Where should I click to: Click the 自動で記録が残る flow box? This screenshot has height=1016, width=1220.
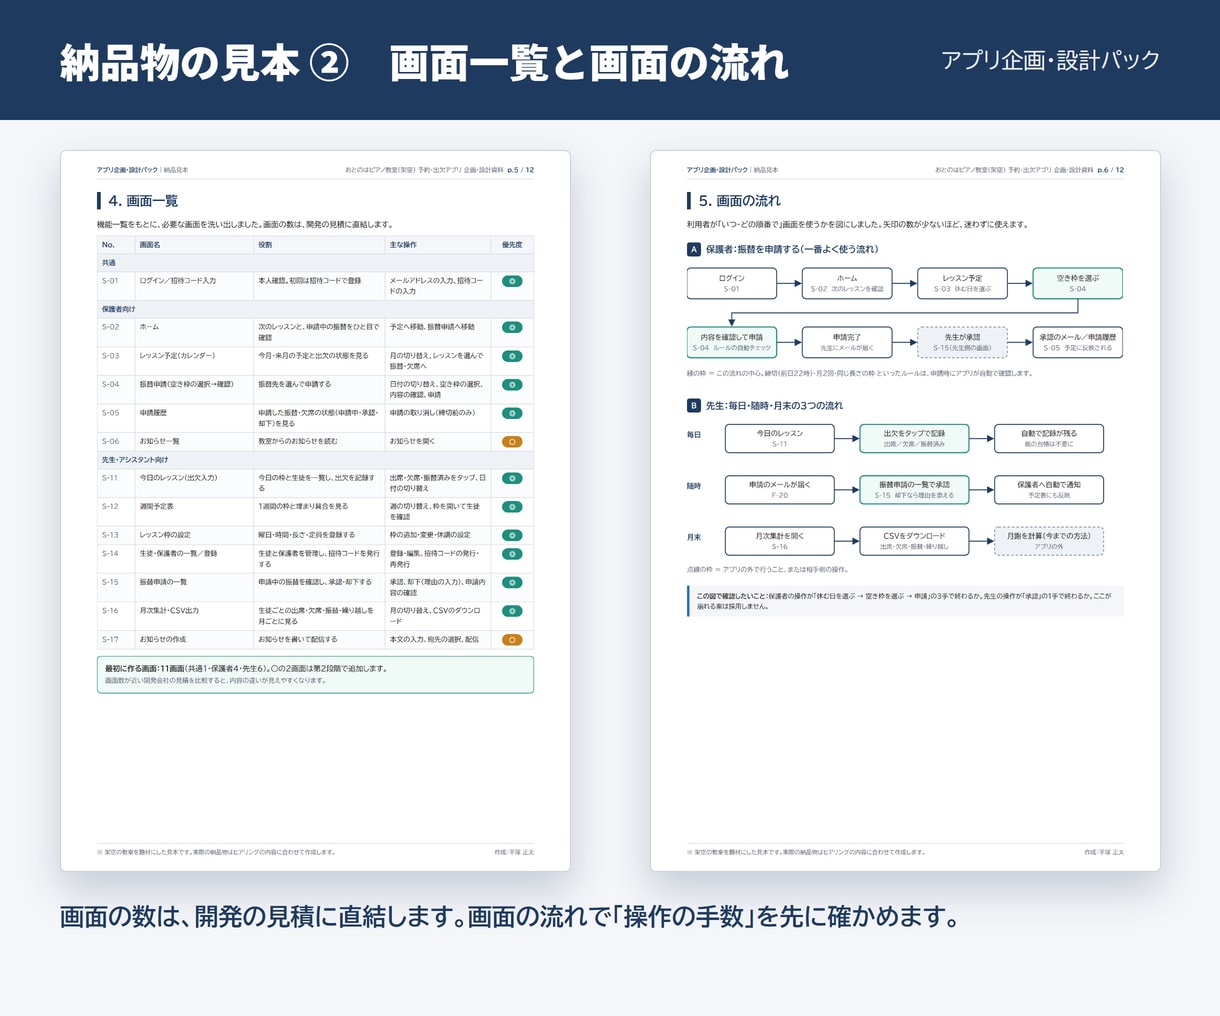[x=1049, y=438]
